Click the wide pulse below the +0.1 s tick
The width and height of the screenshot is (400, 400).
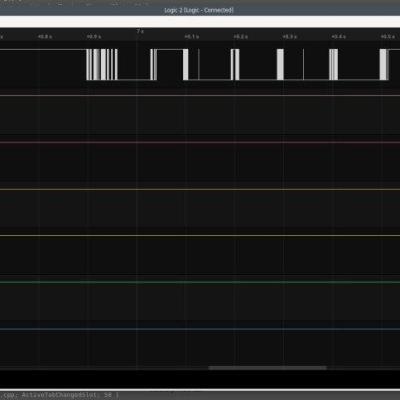186,65
